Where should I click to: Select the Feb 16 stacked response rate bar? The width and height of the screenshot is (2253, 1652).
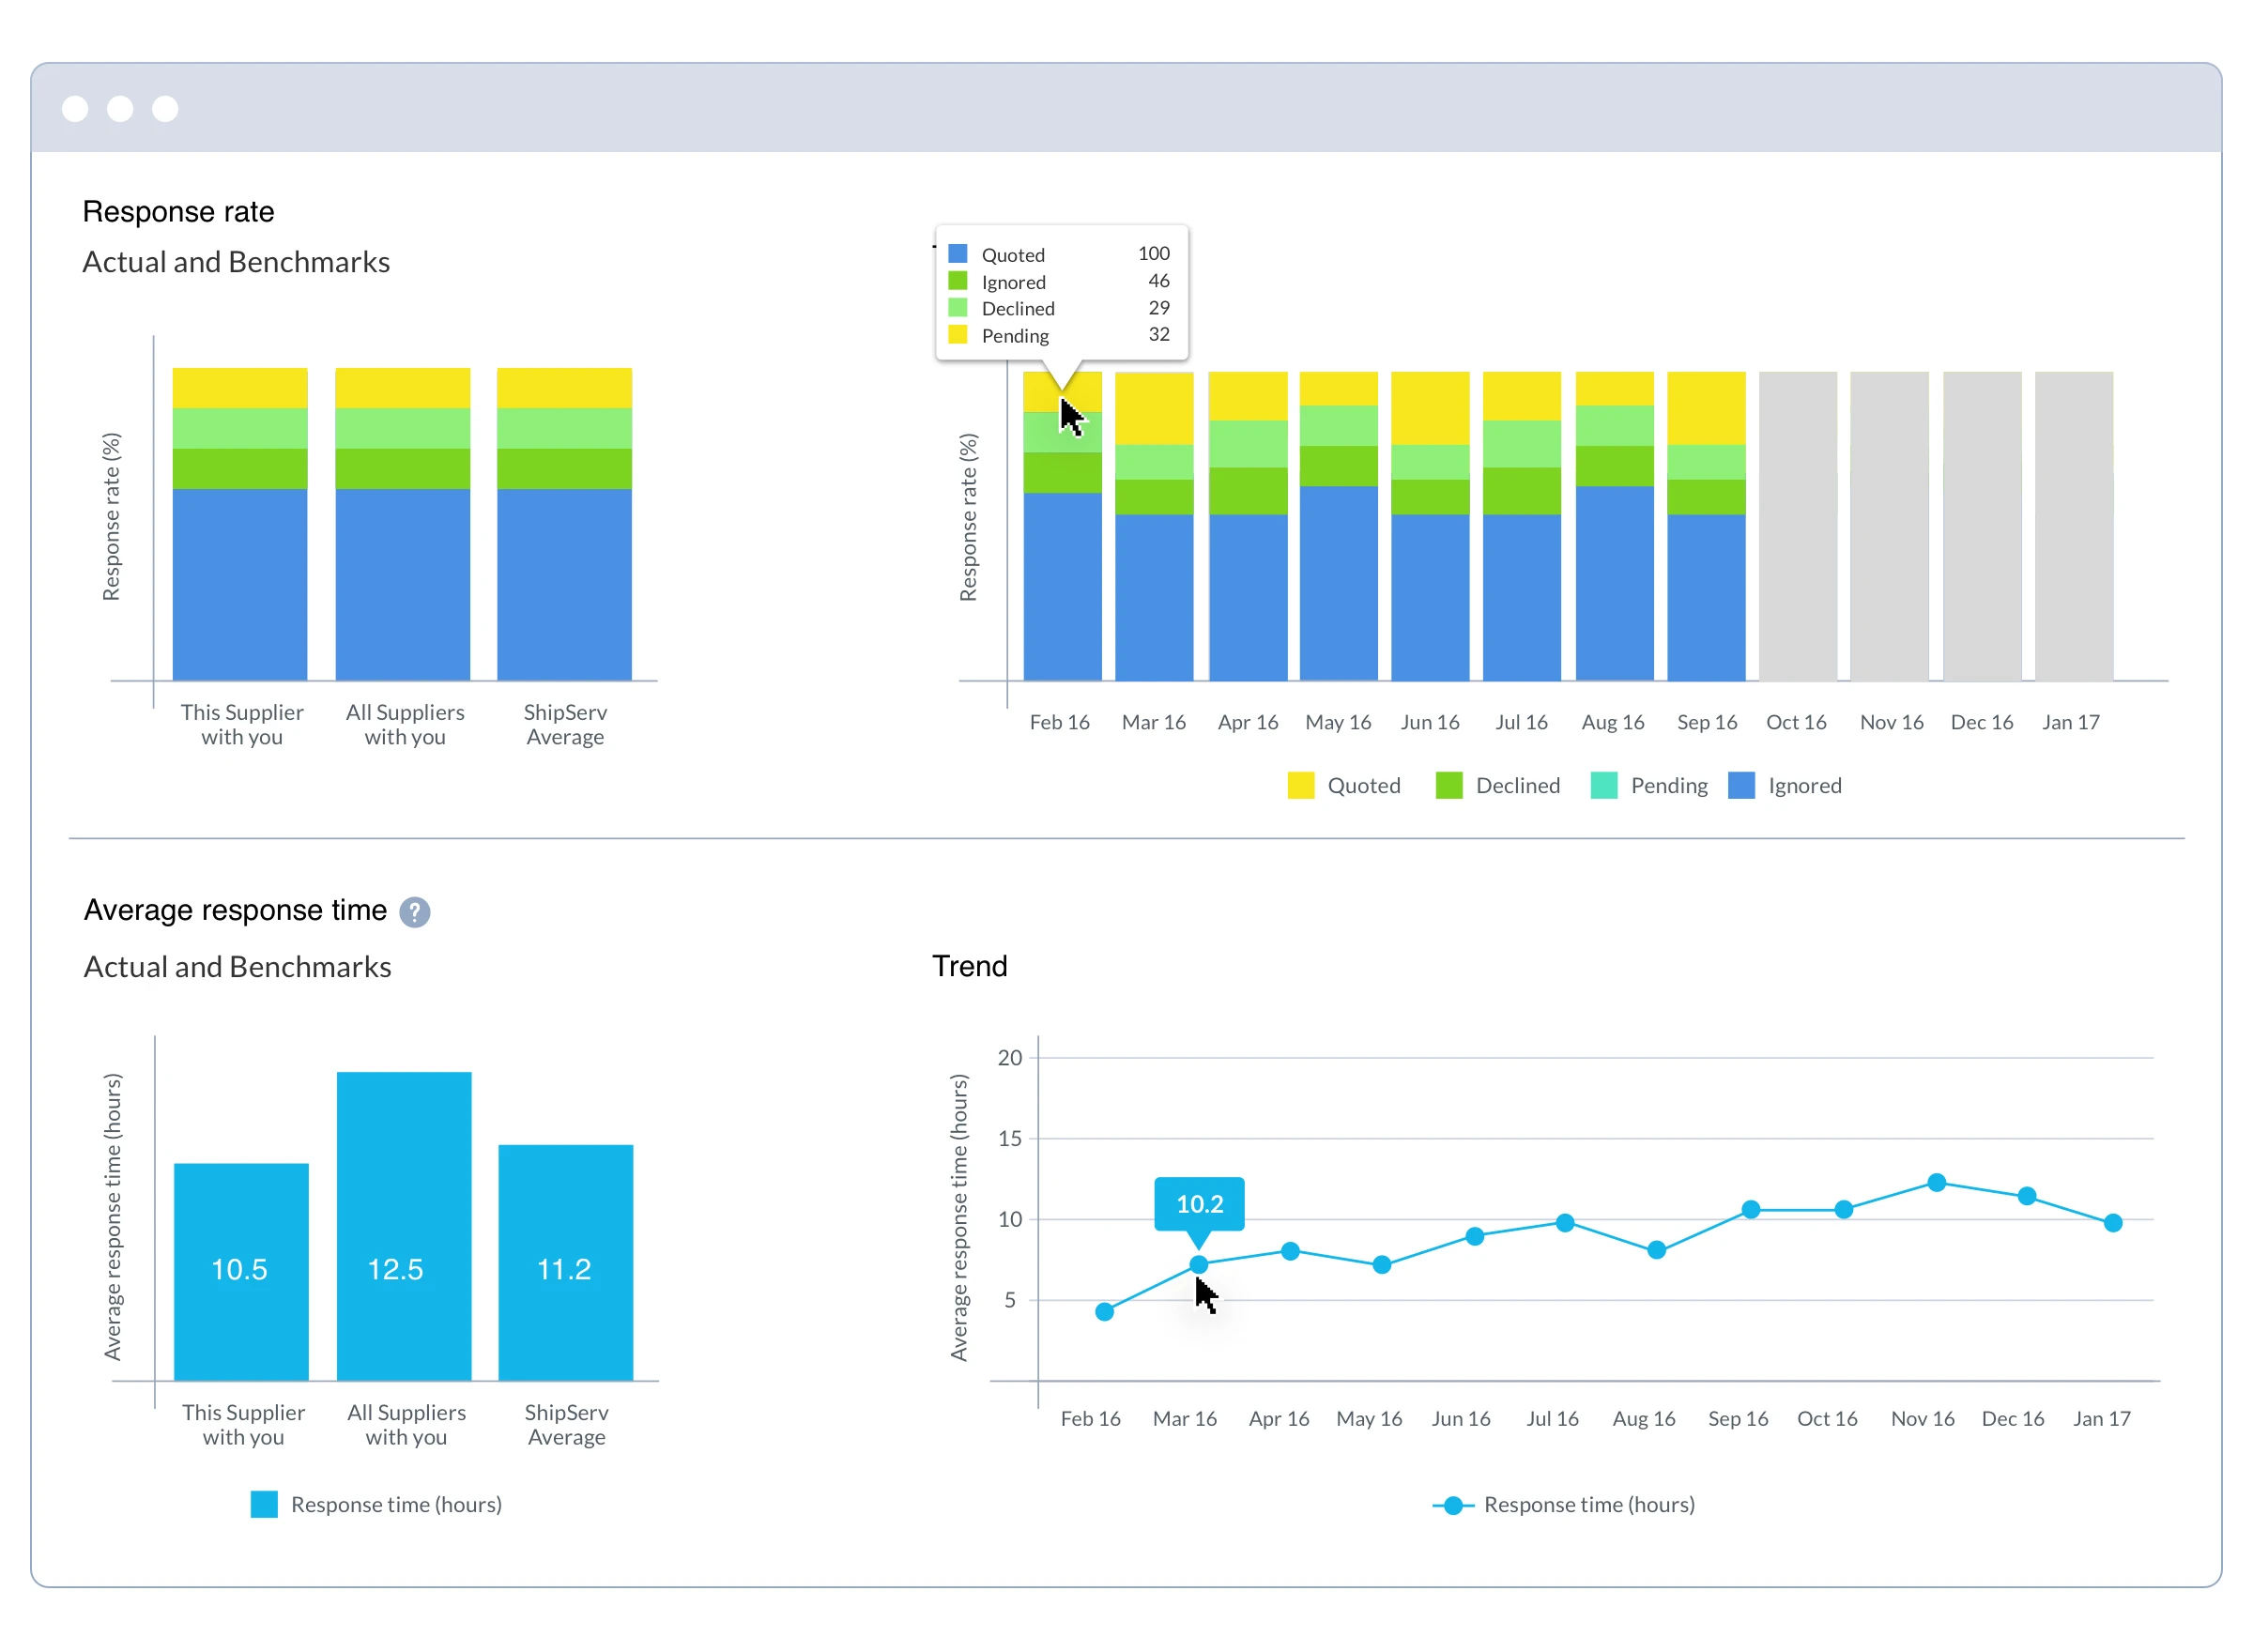(1062, 526)
